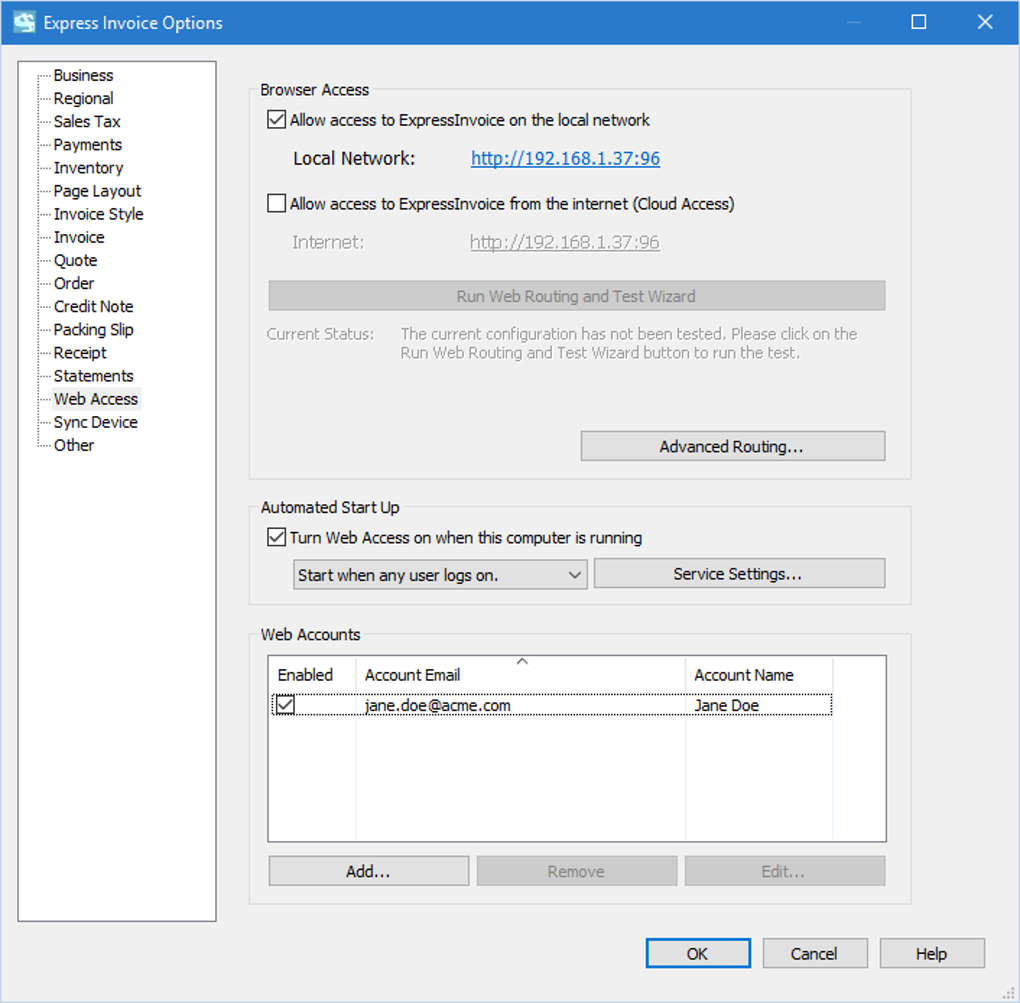Open the startup mode dropdown
This screenshot has width=1020, height=1003.
tap(575, 574)
